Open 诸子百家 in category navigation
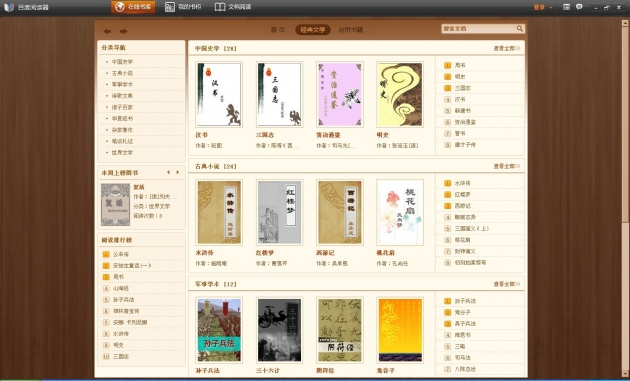 [x=122, y=107]
